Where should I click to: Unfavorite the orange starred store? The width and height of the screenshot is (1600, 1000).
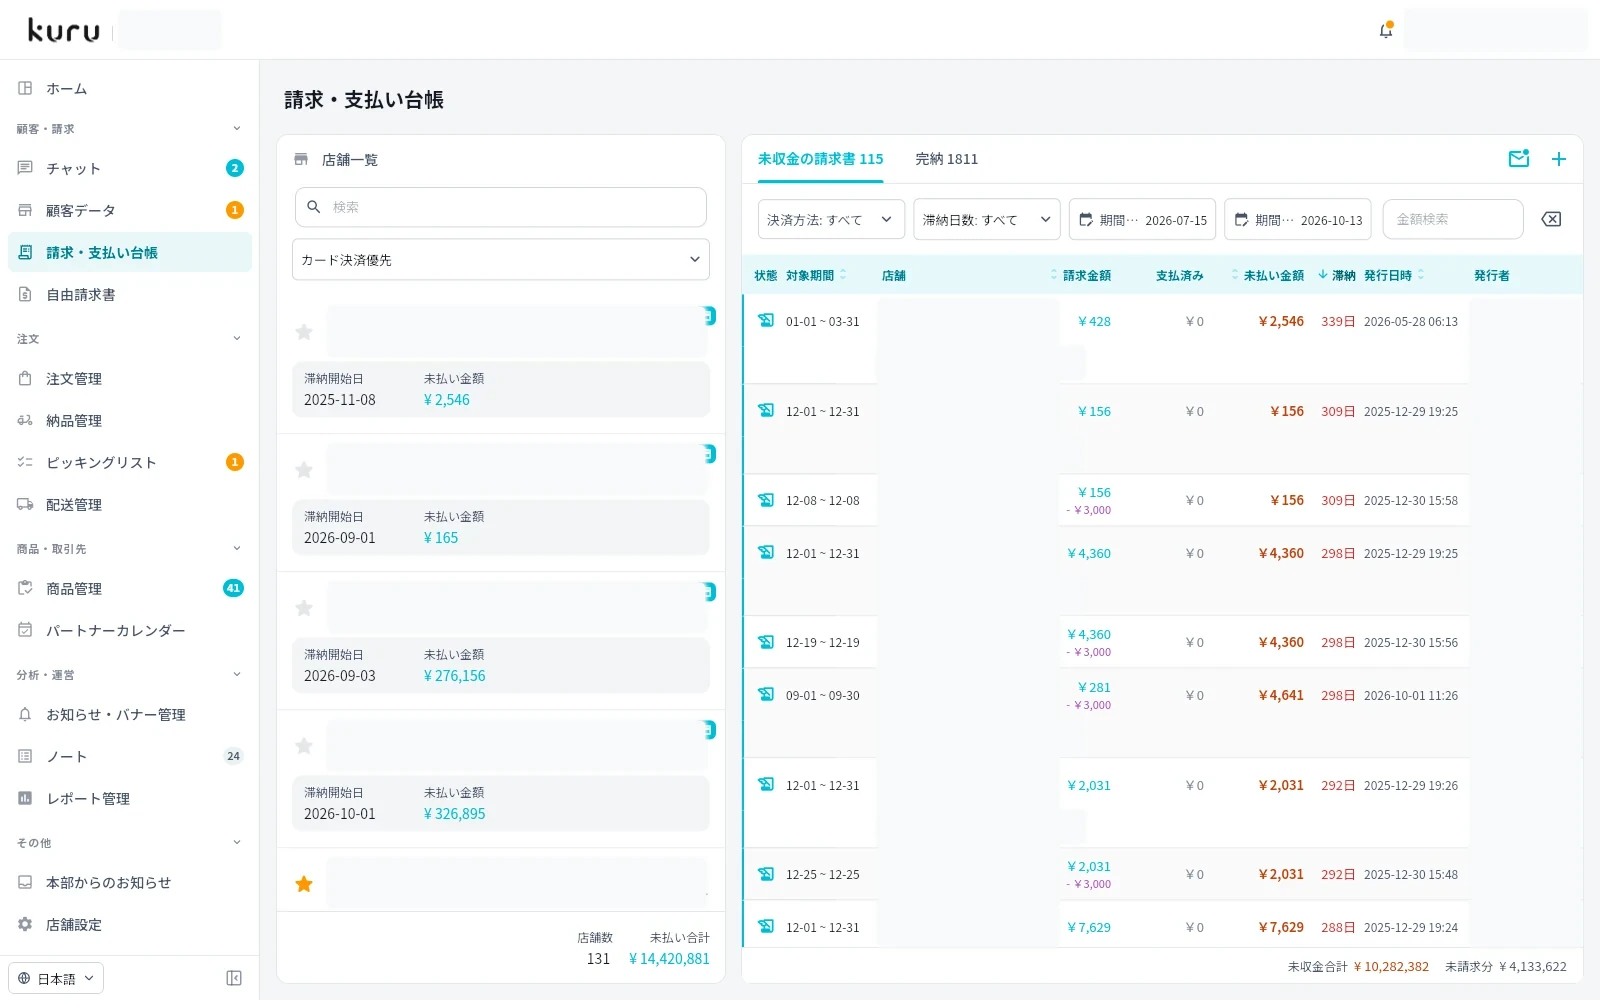coord(304,884)
